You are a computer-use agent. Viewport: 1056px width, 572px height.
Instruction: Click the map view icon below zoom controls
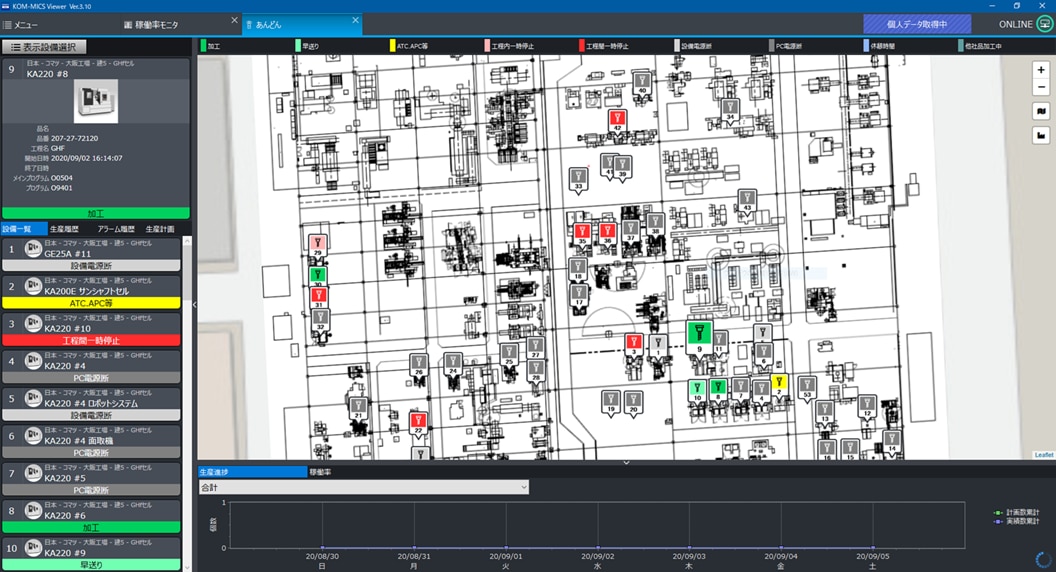click(x=1041, y=112)
